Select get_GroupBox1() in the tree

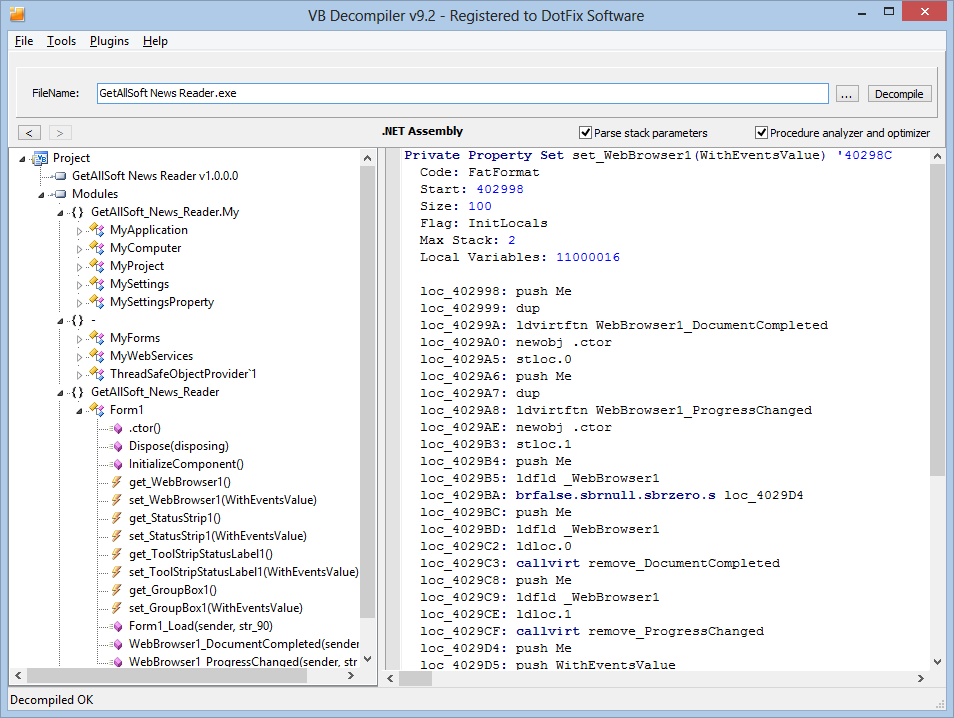click(x=173, y=590)
